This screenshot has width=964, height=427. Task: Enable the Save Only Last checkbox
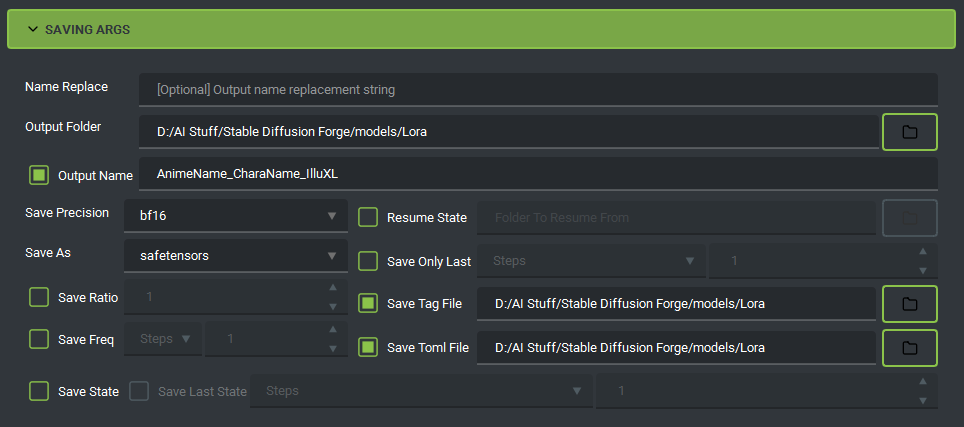pos(368,261)
